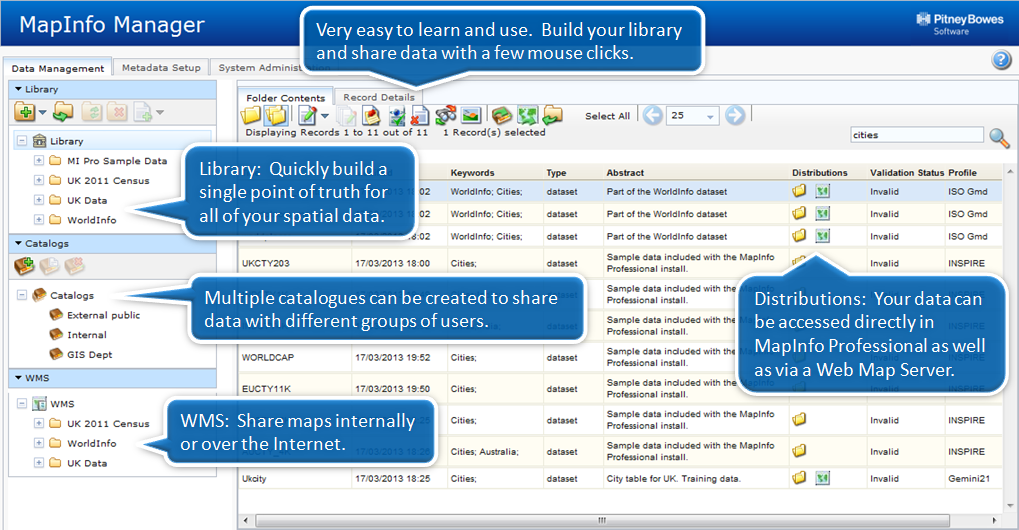Click the map distribution icon in Ukcity row

823,478
